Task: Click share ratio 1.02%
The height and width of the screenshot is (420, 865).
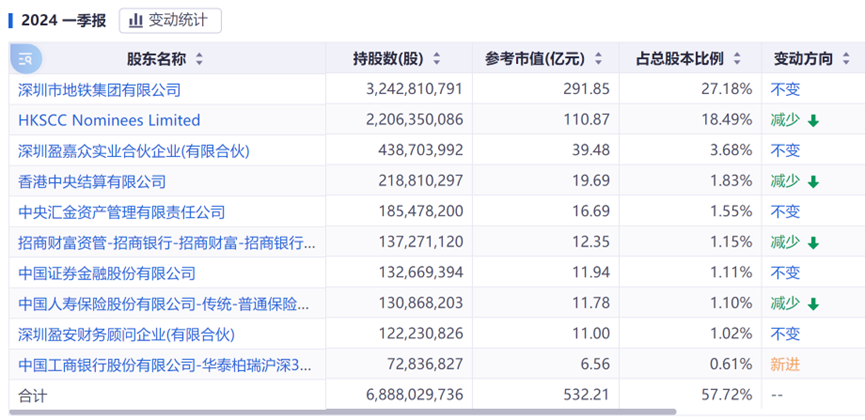Action: pyautogui.click(x=731, y=334)
